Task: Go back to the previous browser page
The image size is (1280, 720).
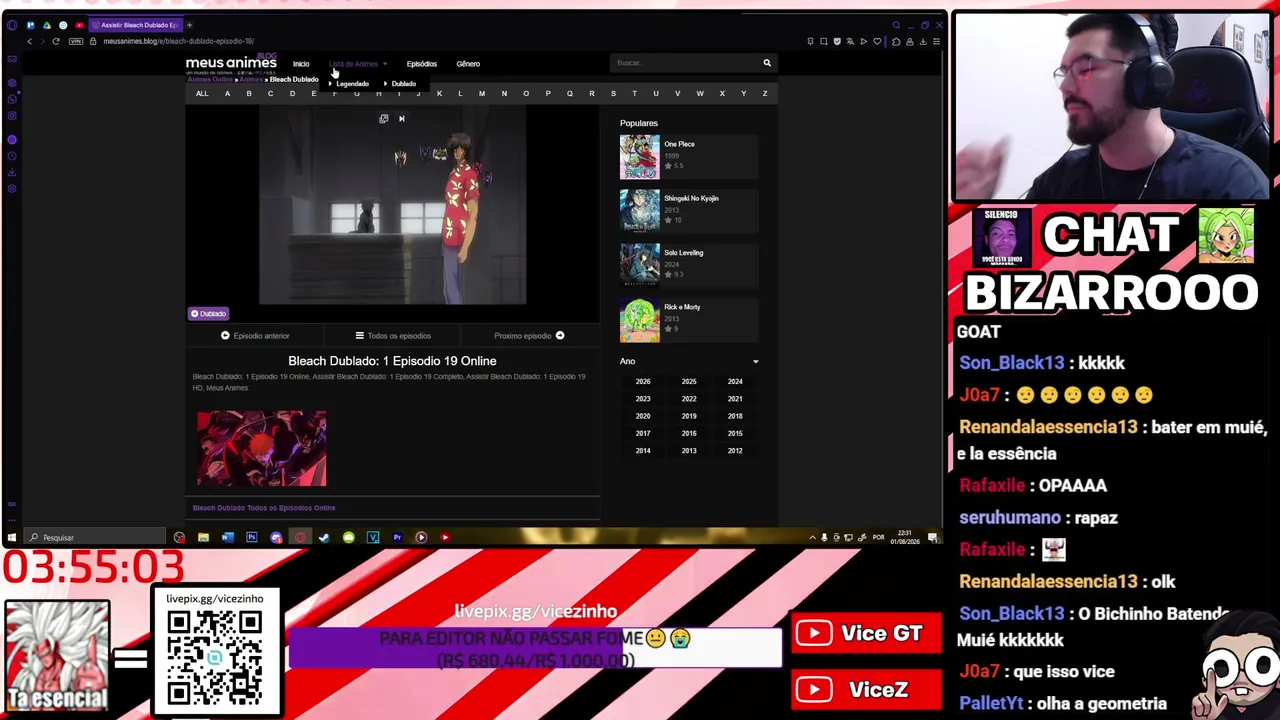Action: [x=29, y=41]
